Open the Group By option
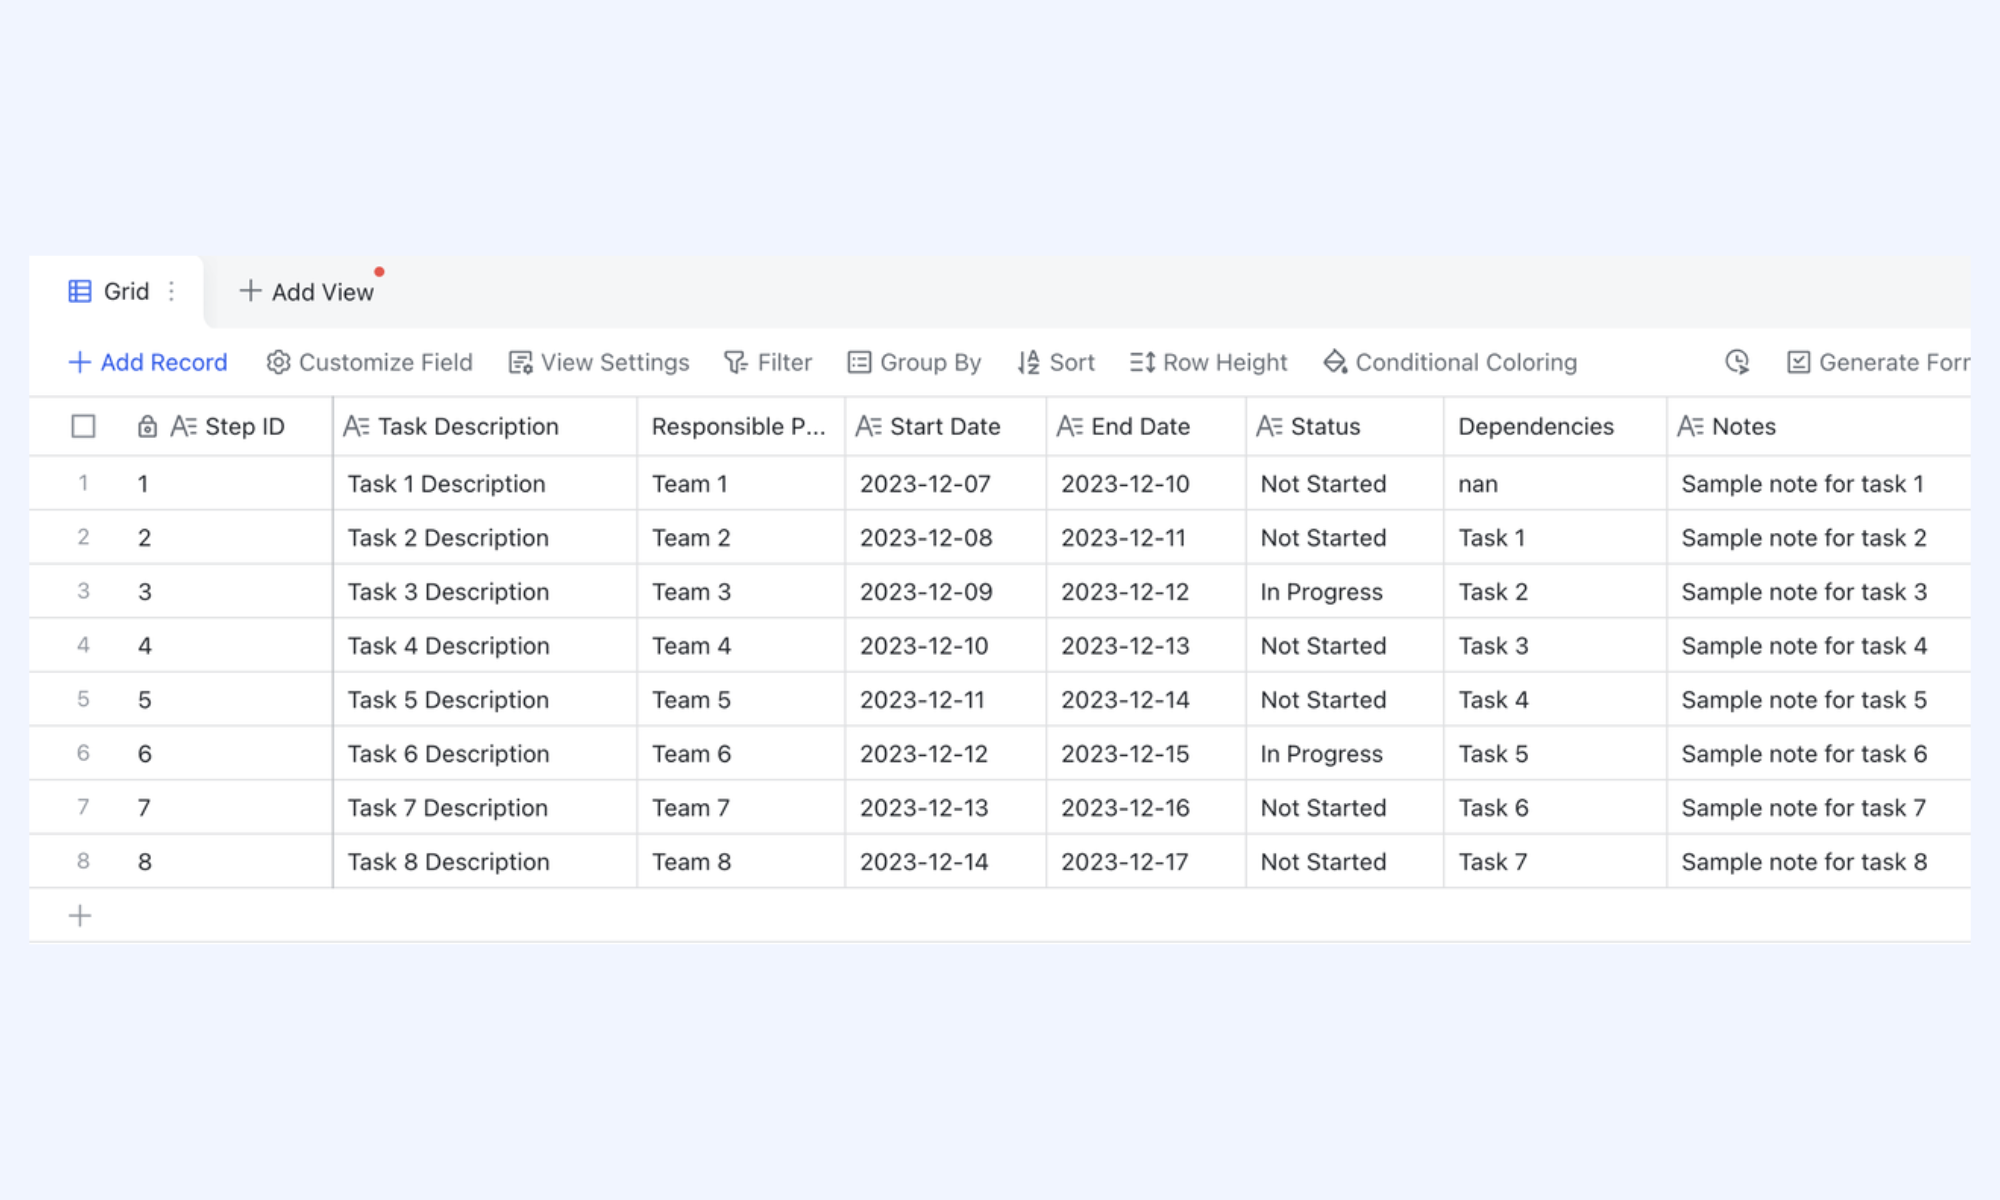The width and height of the screenshot is (2000, 1200). (x=914, y=362)
